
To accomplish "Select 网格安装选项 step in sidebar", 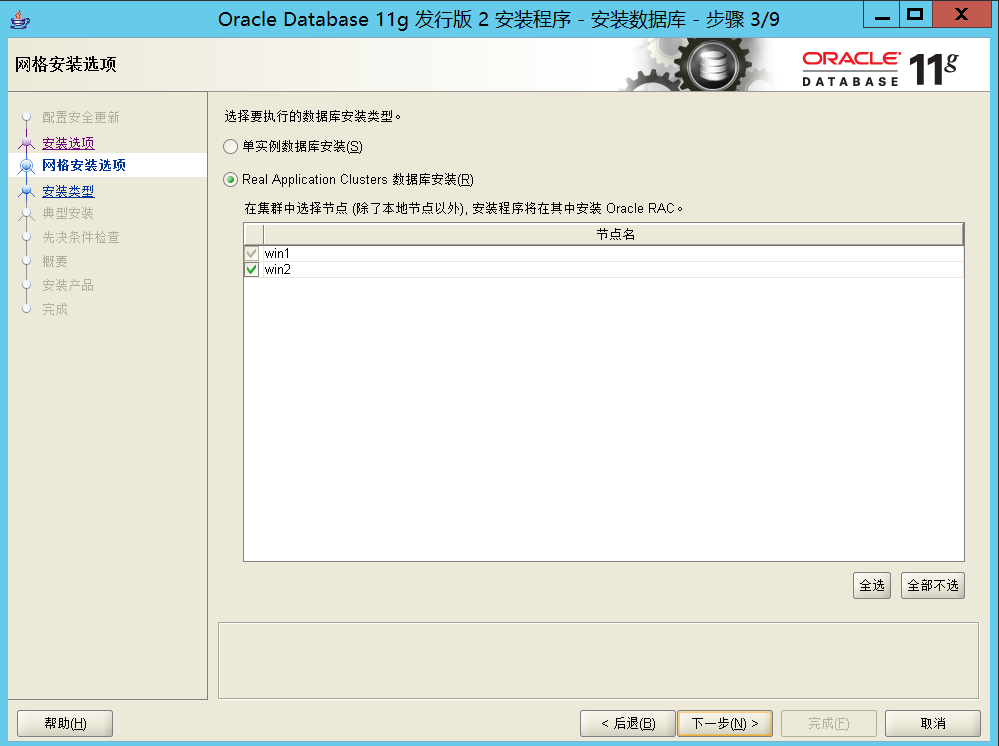I will [84, 165].
